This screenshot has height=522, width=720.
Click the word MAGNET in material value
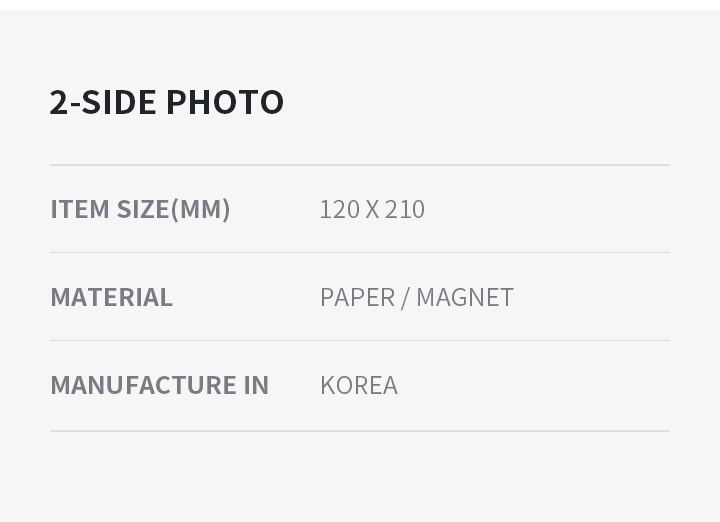[465, 297]
